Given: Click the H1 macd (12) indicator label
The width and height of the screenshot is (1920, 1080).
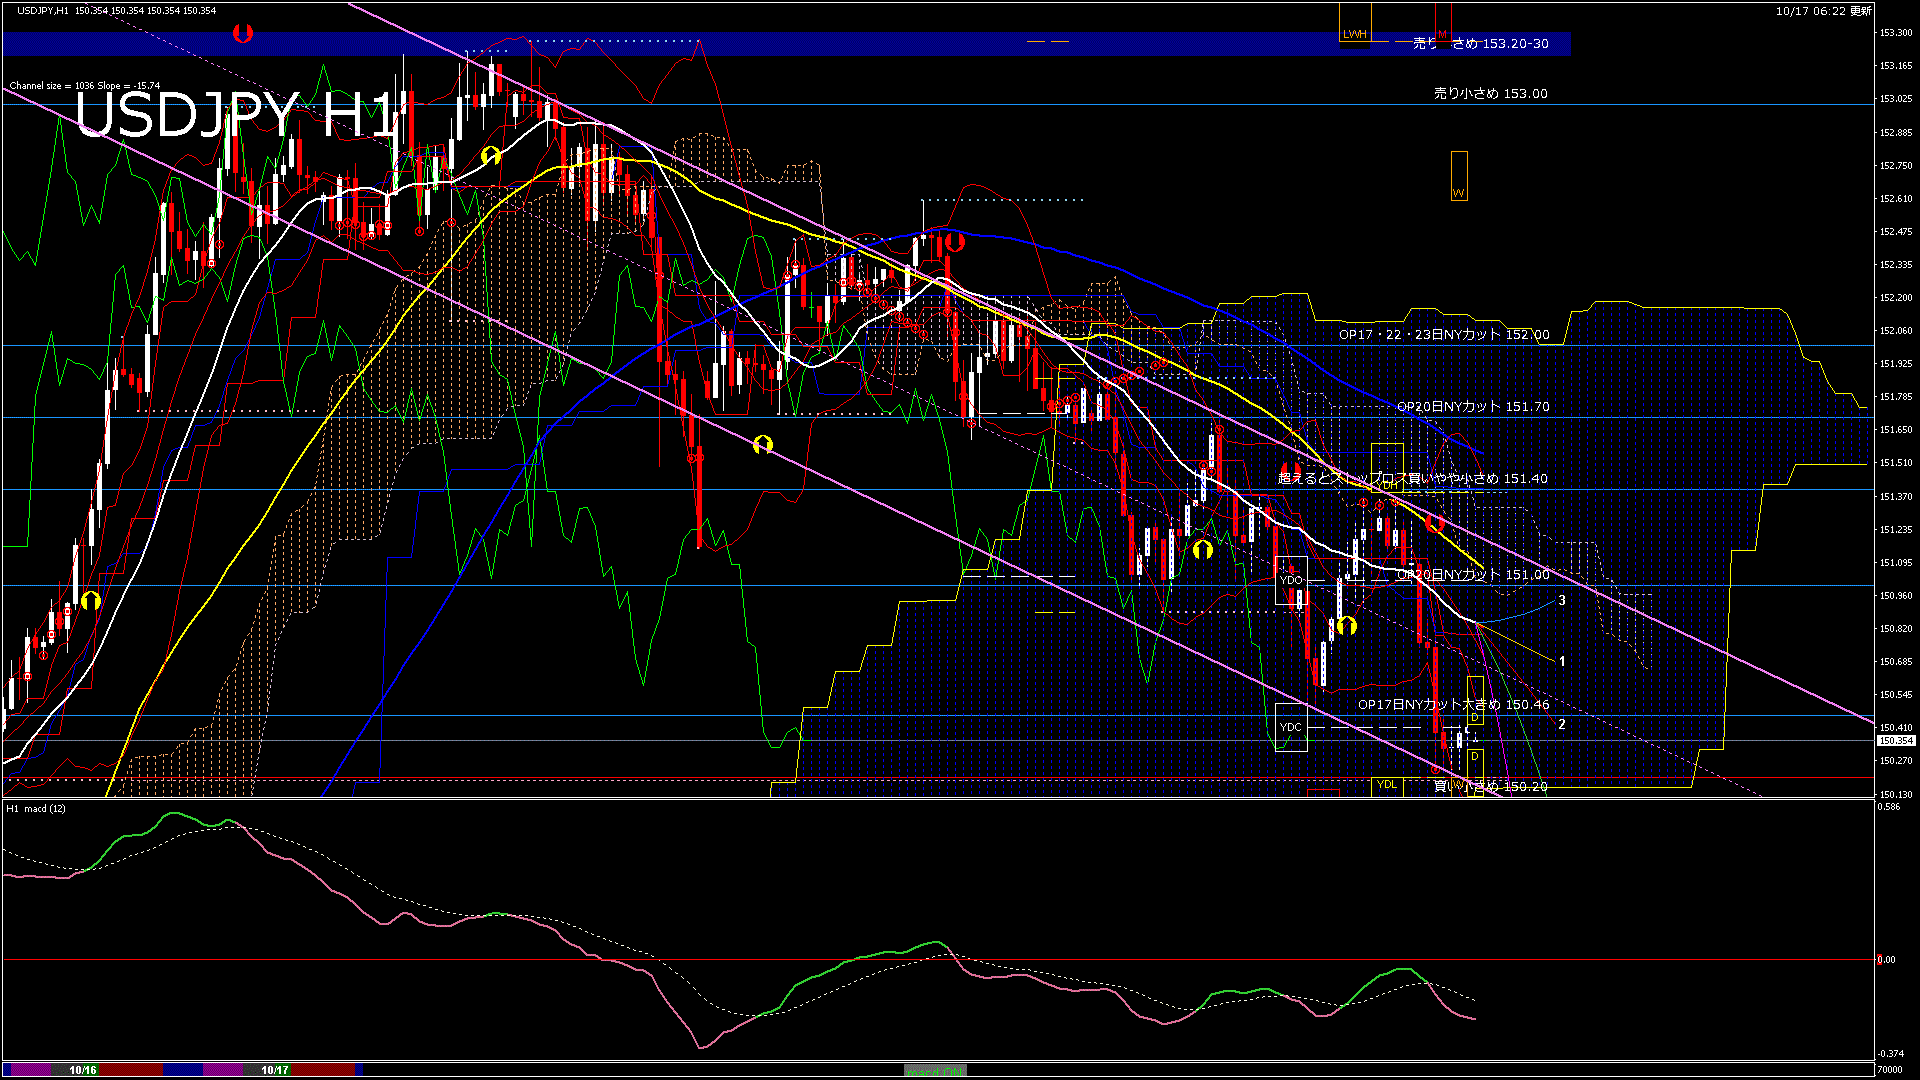Looking at the screenshot, I should coord(36,808).
